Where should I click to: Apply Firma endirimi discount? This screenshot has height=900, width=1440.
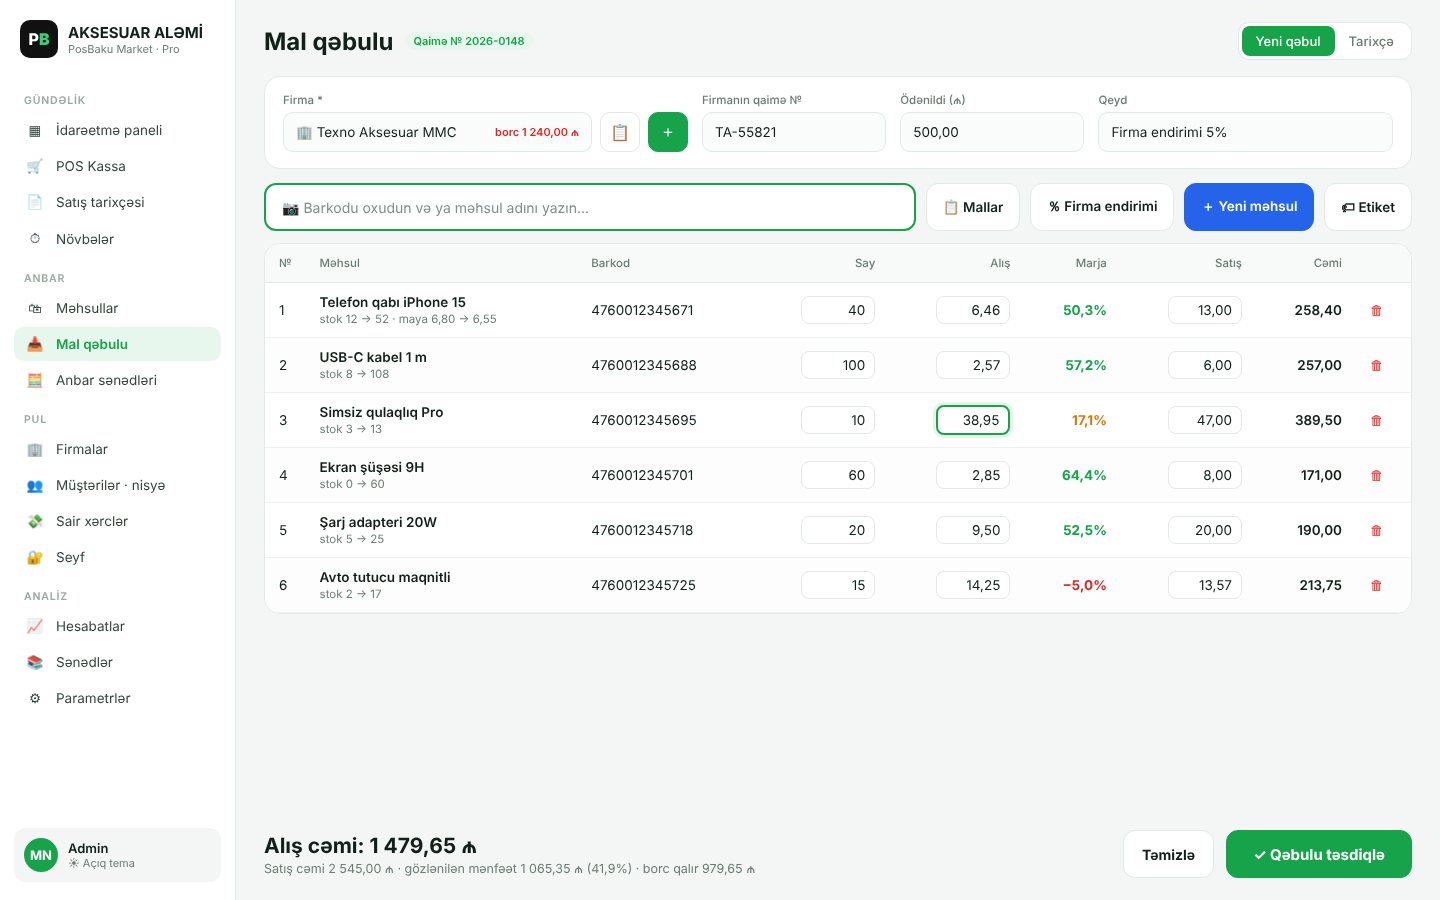[1102, 207]
